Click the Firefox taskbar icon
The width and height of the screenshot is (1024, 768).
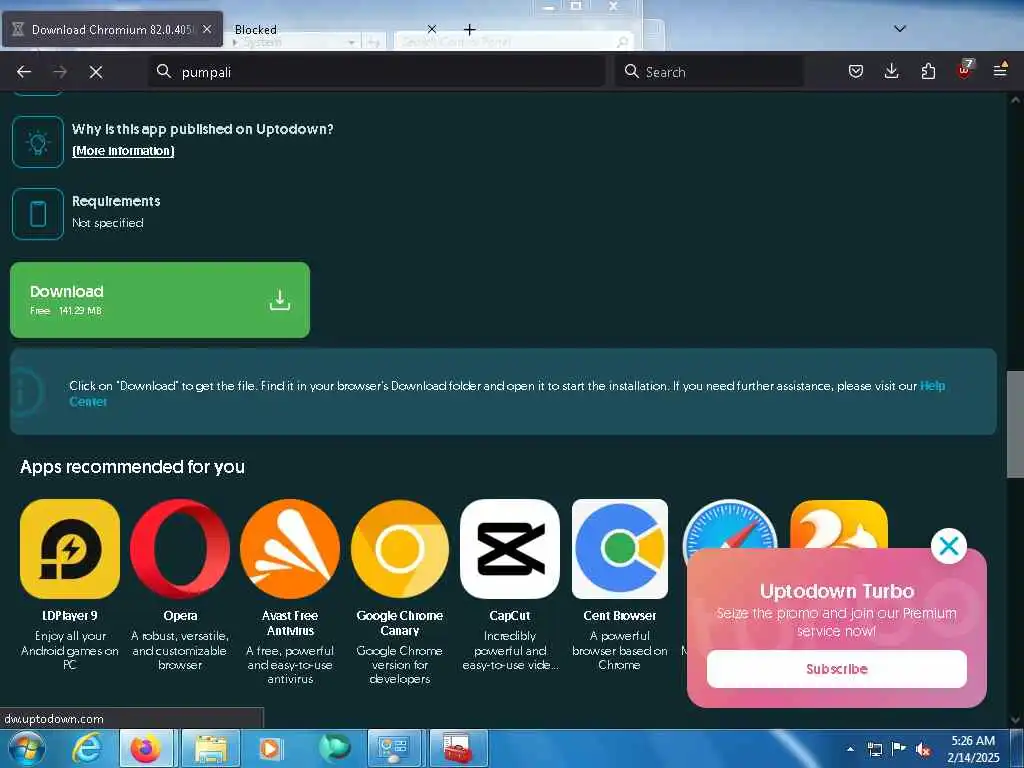146,748
